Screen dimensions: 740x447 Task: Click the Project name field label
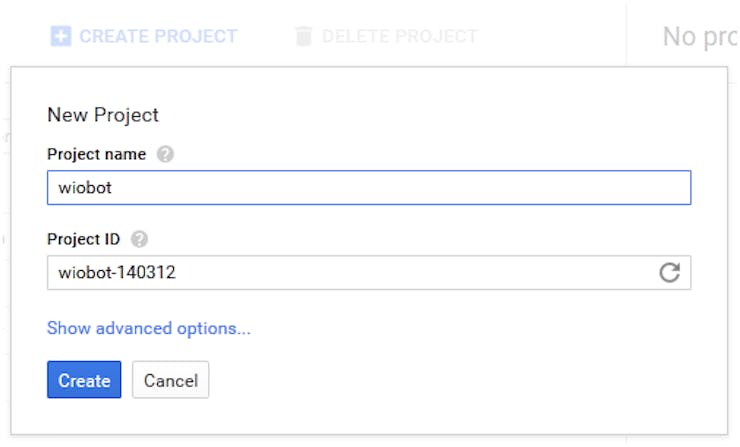pos(96,154)
